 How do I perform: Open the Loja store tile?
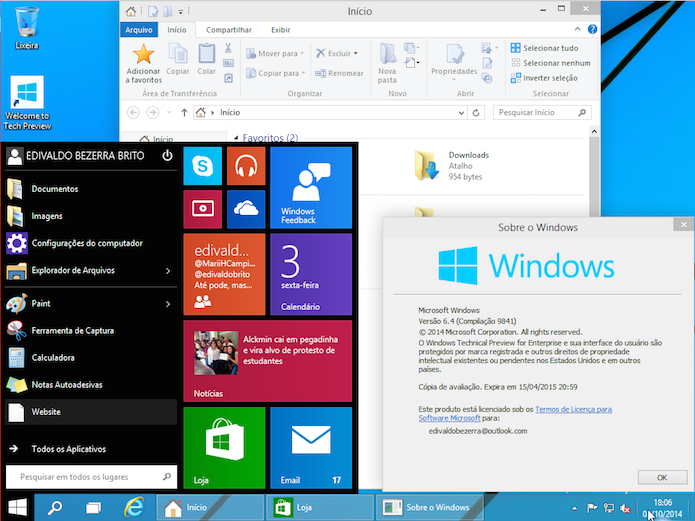point(224,448)
